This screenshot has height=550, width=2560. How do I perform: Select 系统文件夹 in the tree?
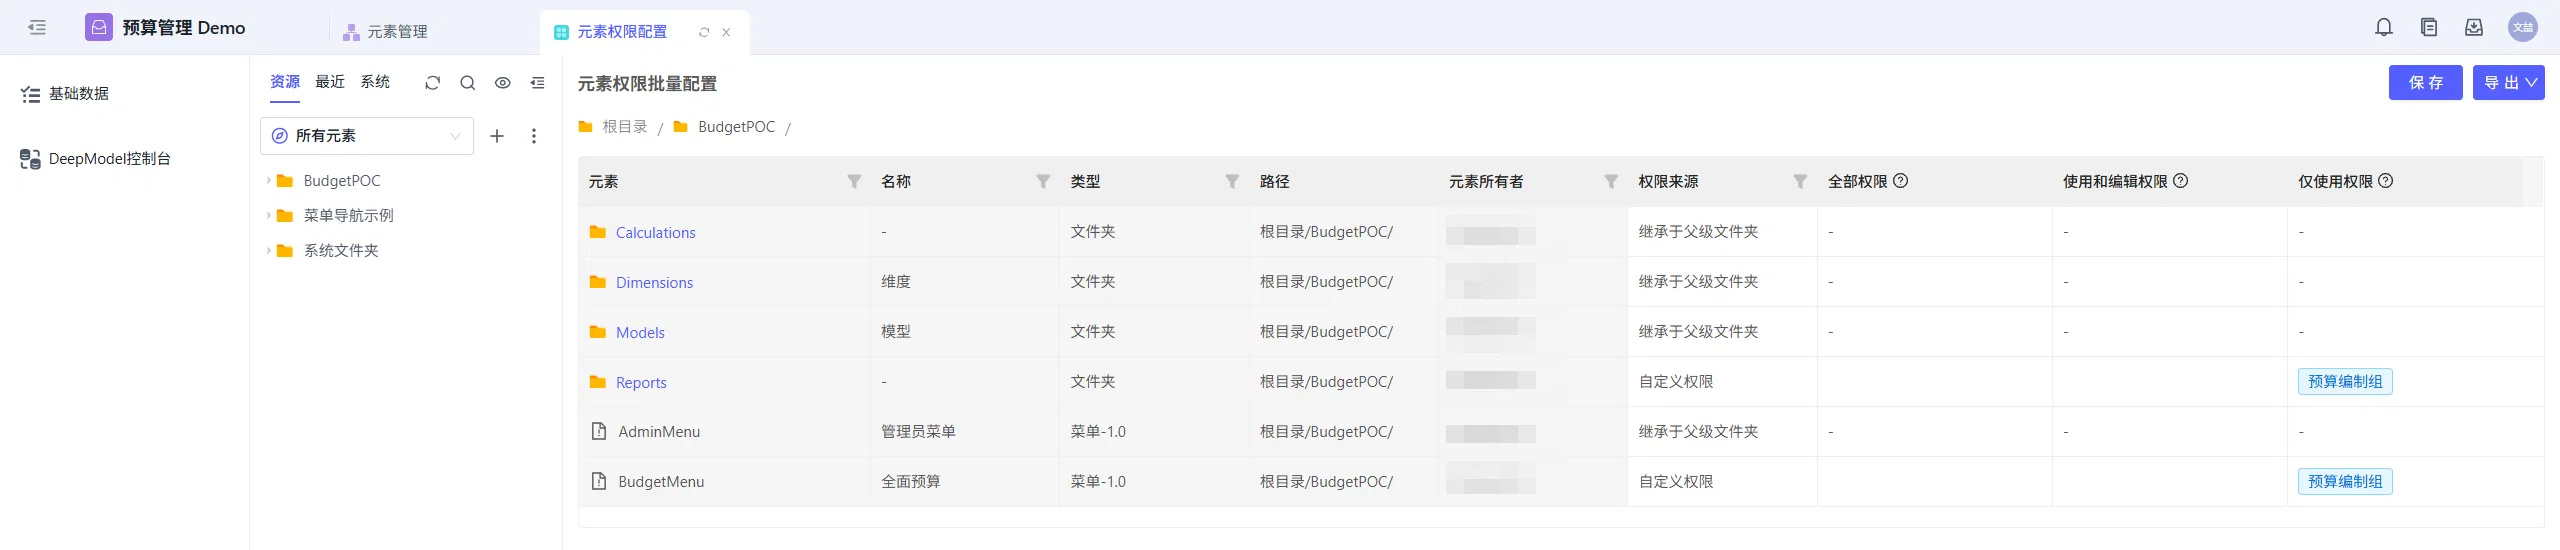[341, 251]
